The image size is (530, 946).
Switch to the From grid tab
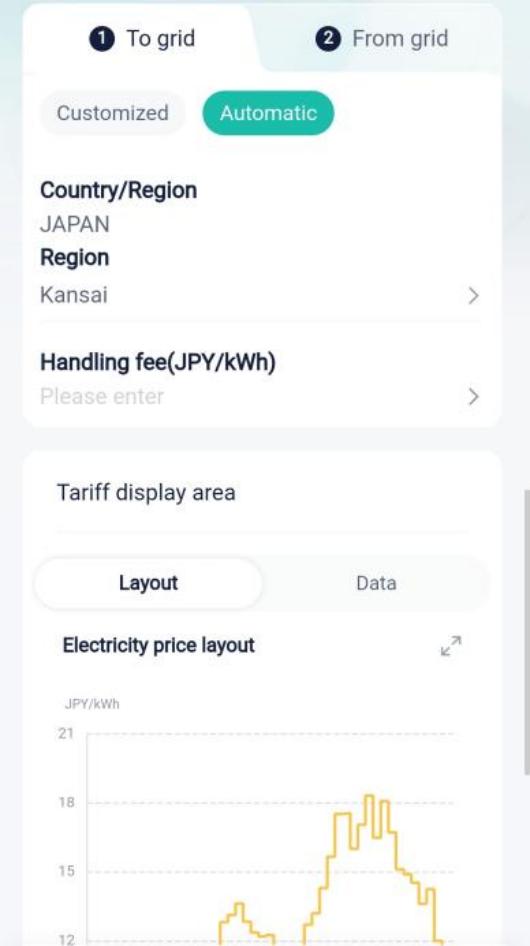(x=382, y=39)
